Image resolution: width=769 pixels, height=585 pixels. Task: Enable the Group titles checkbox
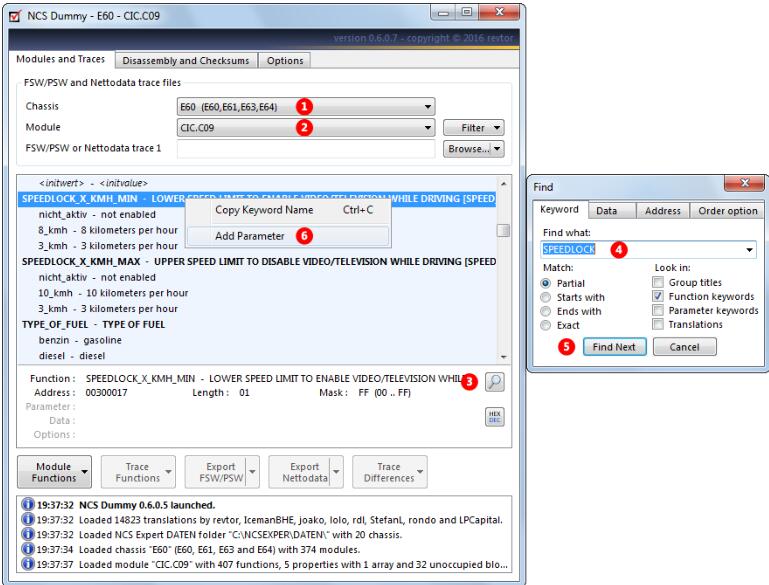point(660,283)
